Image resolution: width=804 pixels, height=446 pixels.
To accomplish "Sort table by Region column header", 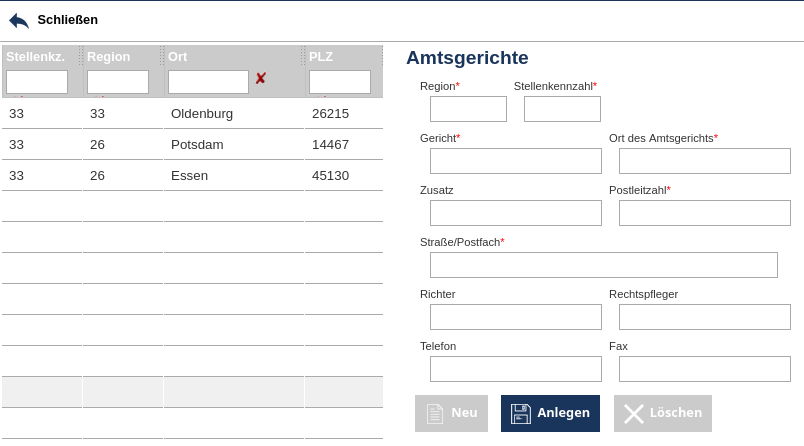I will click(x=108, y=57).
